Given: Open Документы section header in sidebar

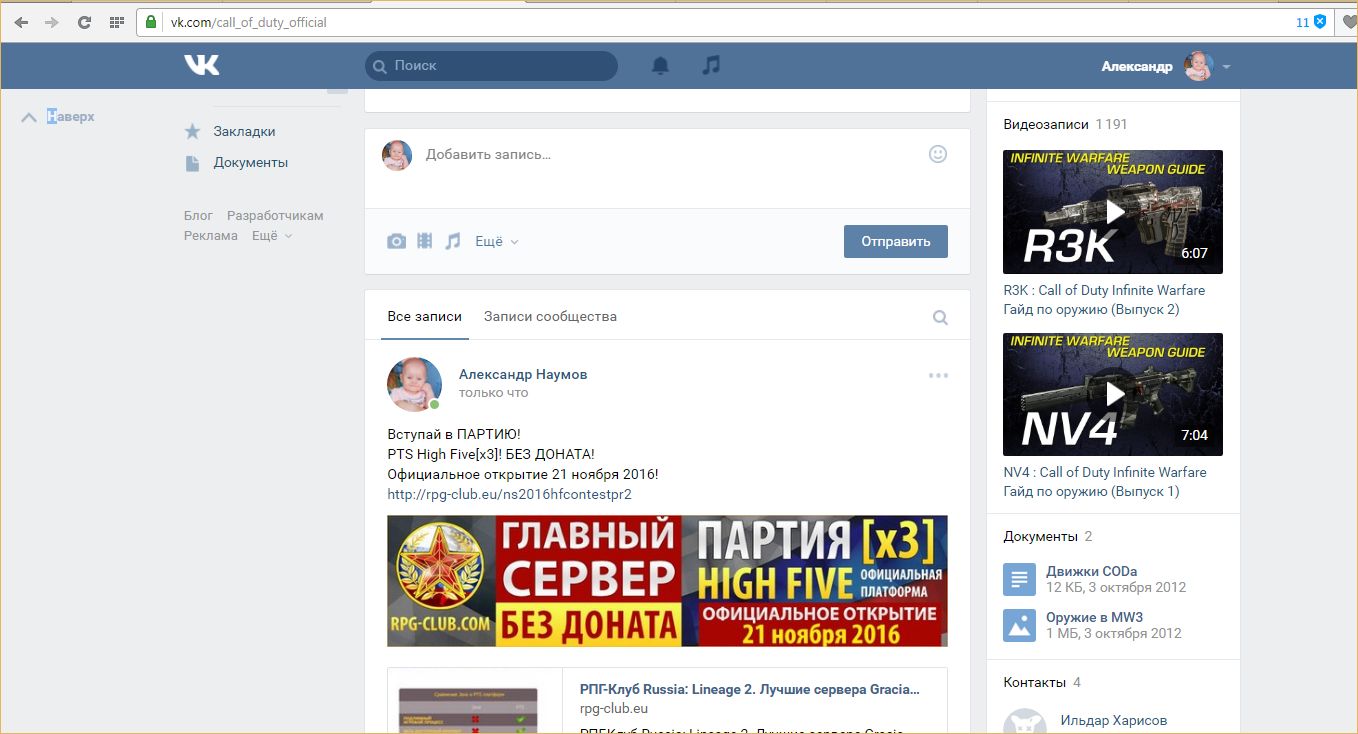Looking at the screenshot, I should click(1040, 536).
